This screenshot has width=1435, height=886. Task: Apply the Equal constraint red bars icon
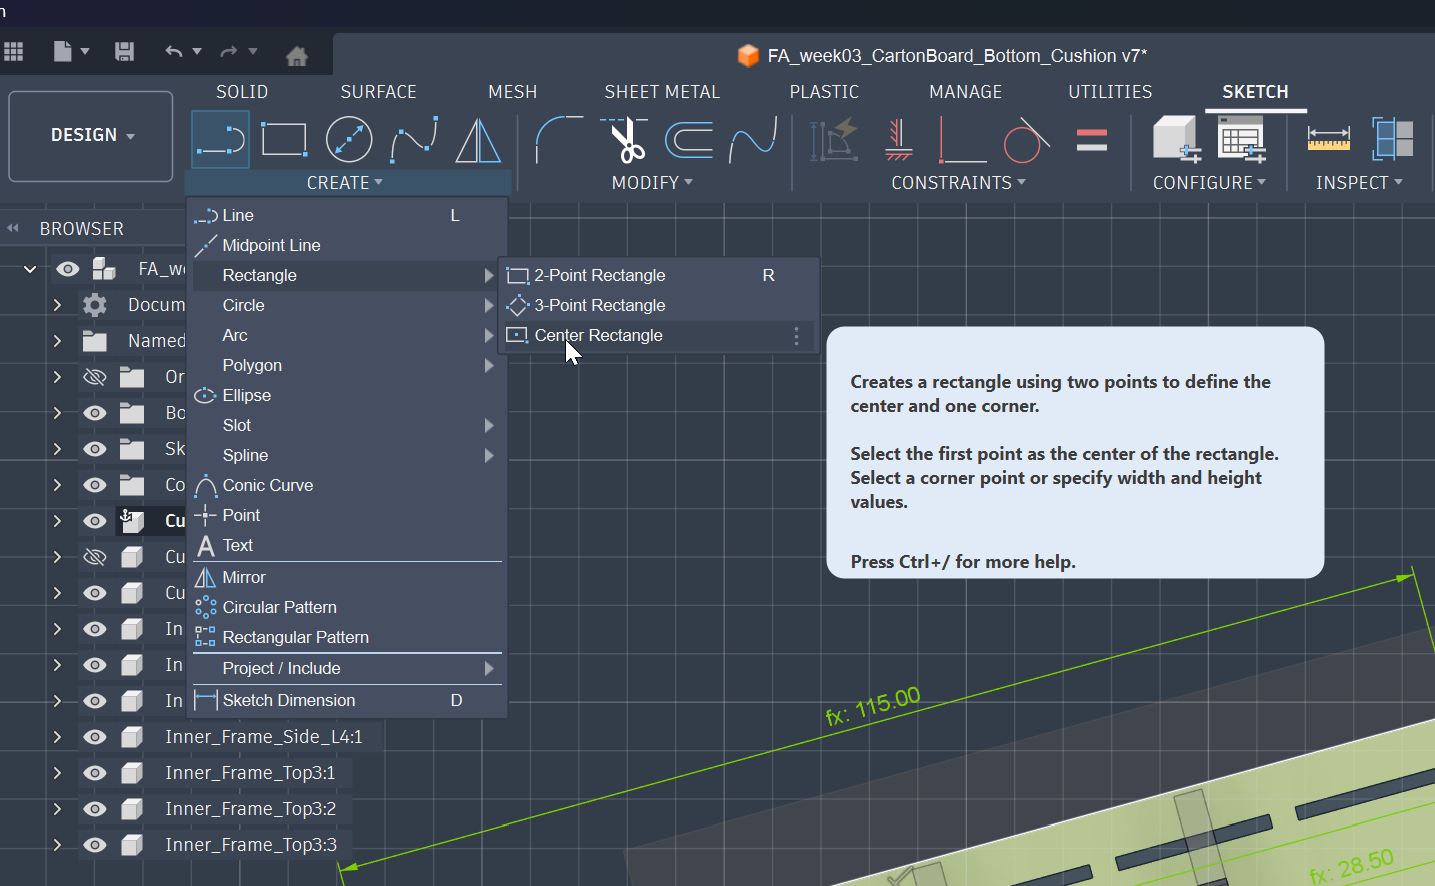coord(1092,140)
